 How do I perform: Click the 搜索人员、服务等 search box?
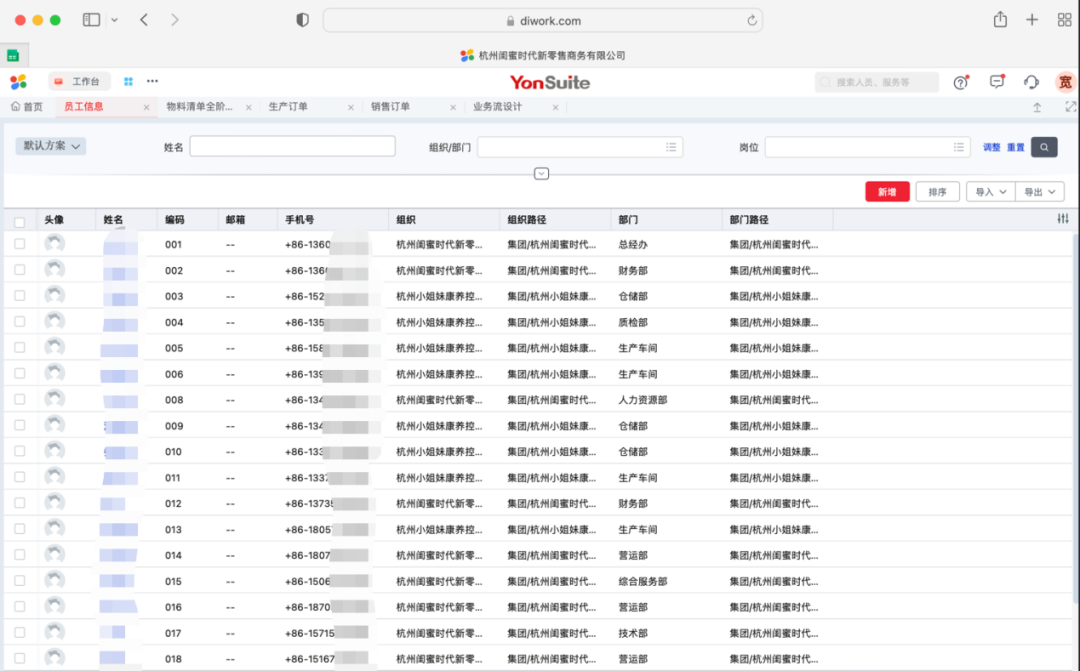[877, 82]
